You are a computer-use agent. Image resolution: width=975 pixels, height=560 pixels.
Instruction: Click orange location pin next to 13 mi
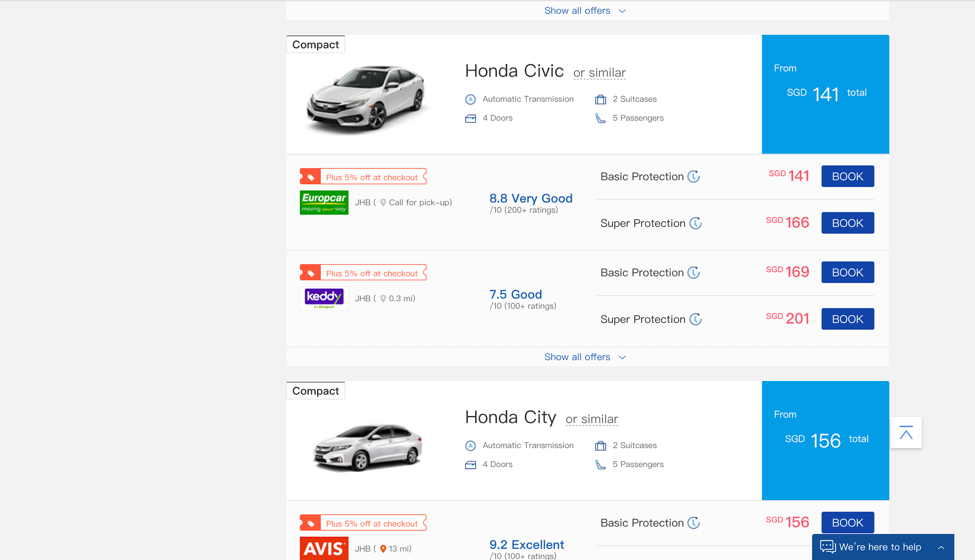(383, 549)
